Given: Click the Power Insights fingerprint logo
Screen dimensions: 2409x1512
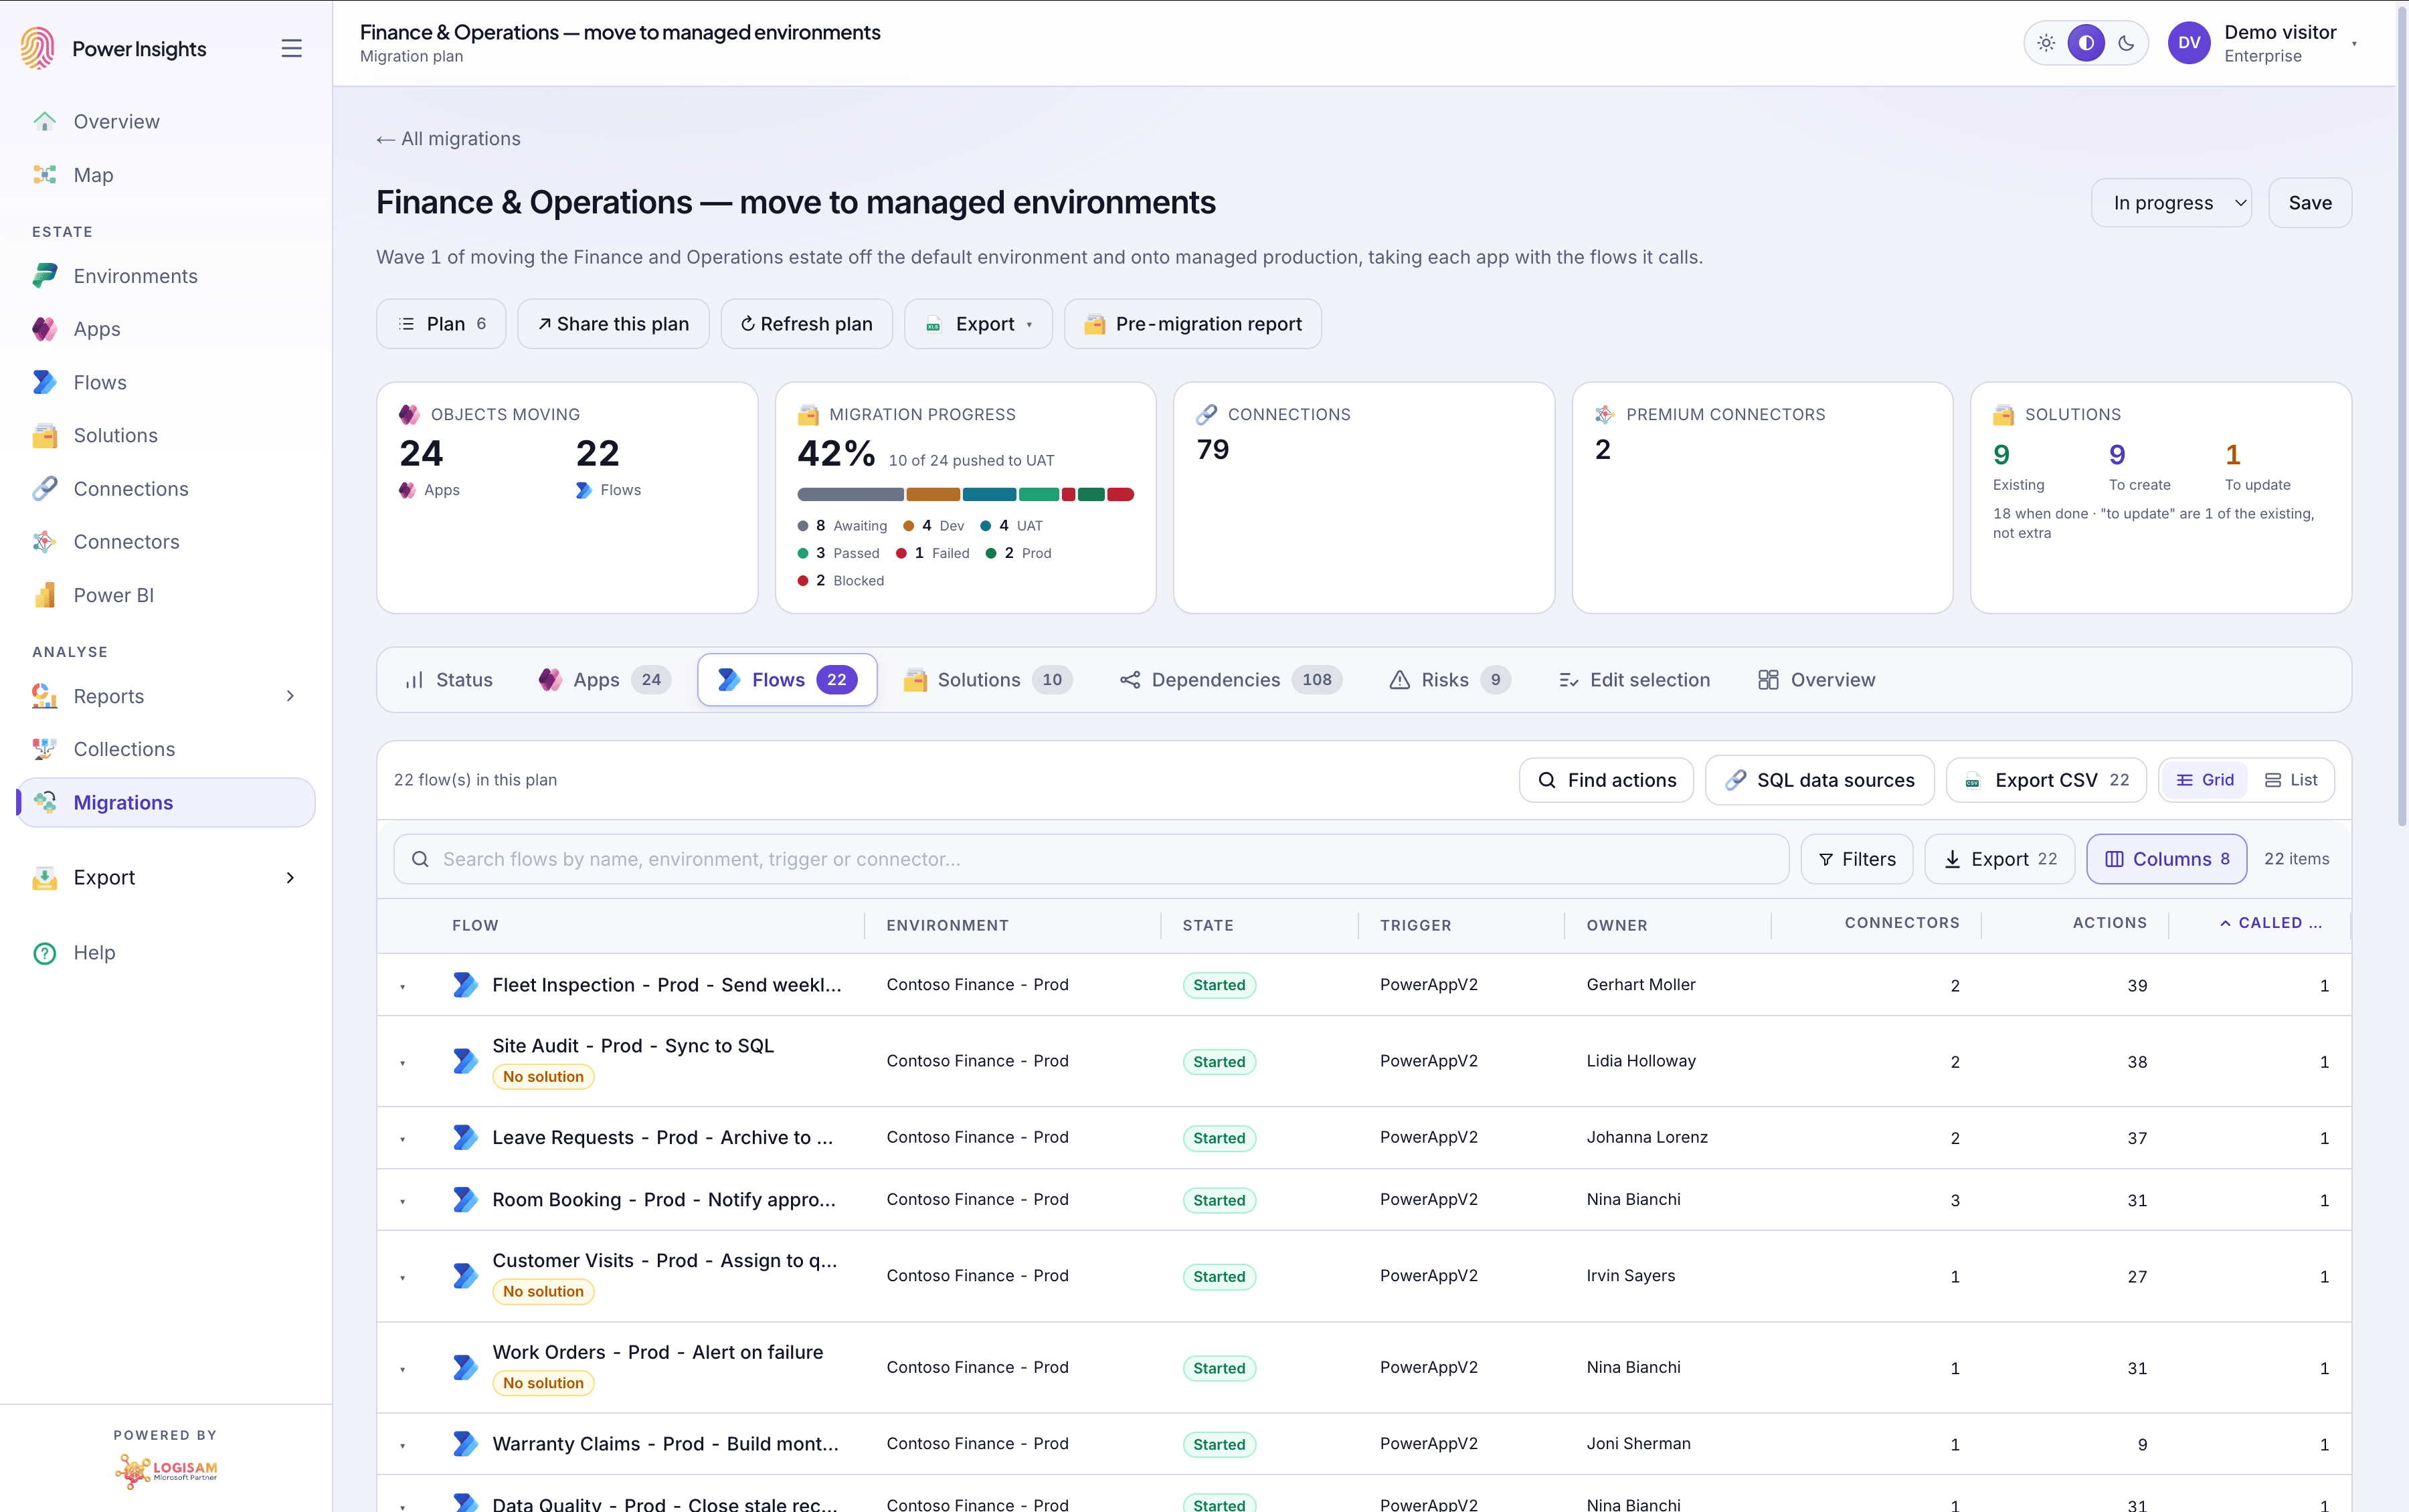Looking at the screenshot, I should point(38,48).
